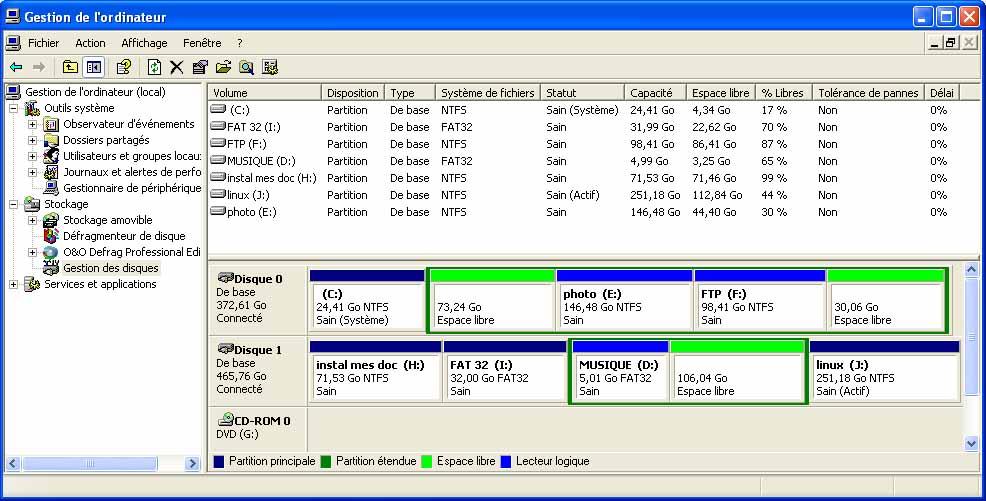Viewport: 986px width, 501px height.
Task: Click the Back arrow toolbar icon
Action: 16,67
